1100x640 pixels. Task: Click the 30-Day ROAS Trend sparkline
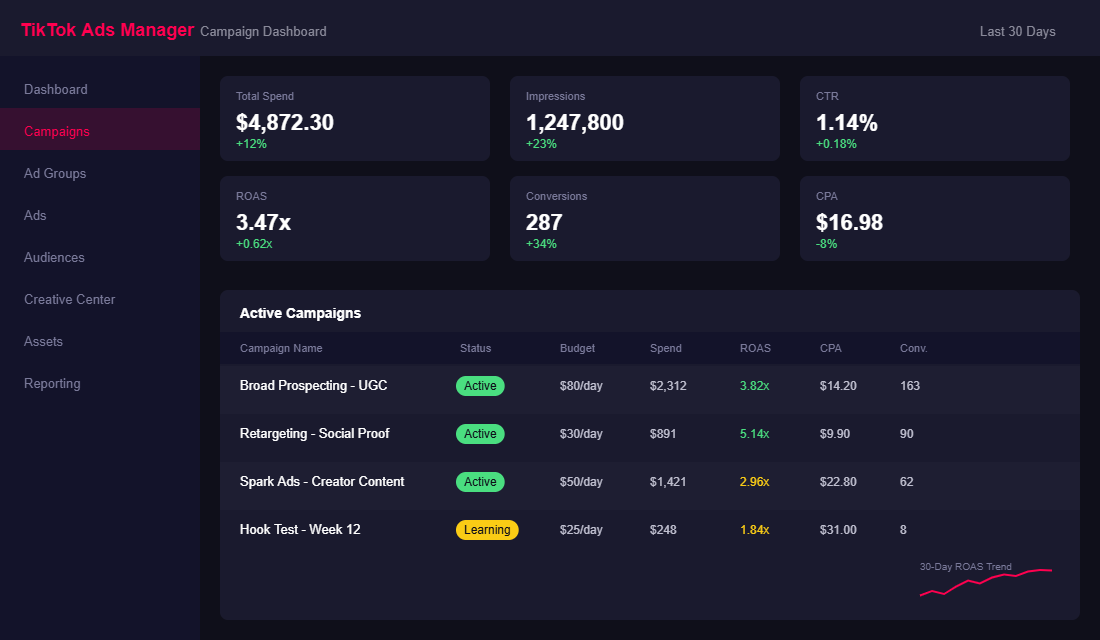[985, 578]
